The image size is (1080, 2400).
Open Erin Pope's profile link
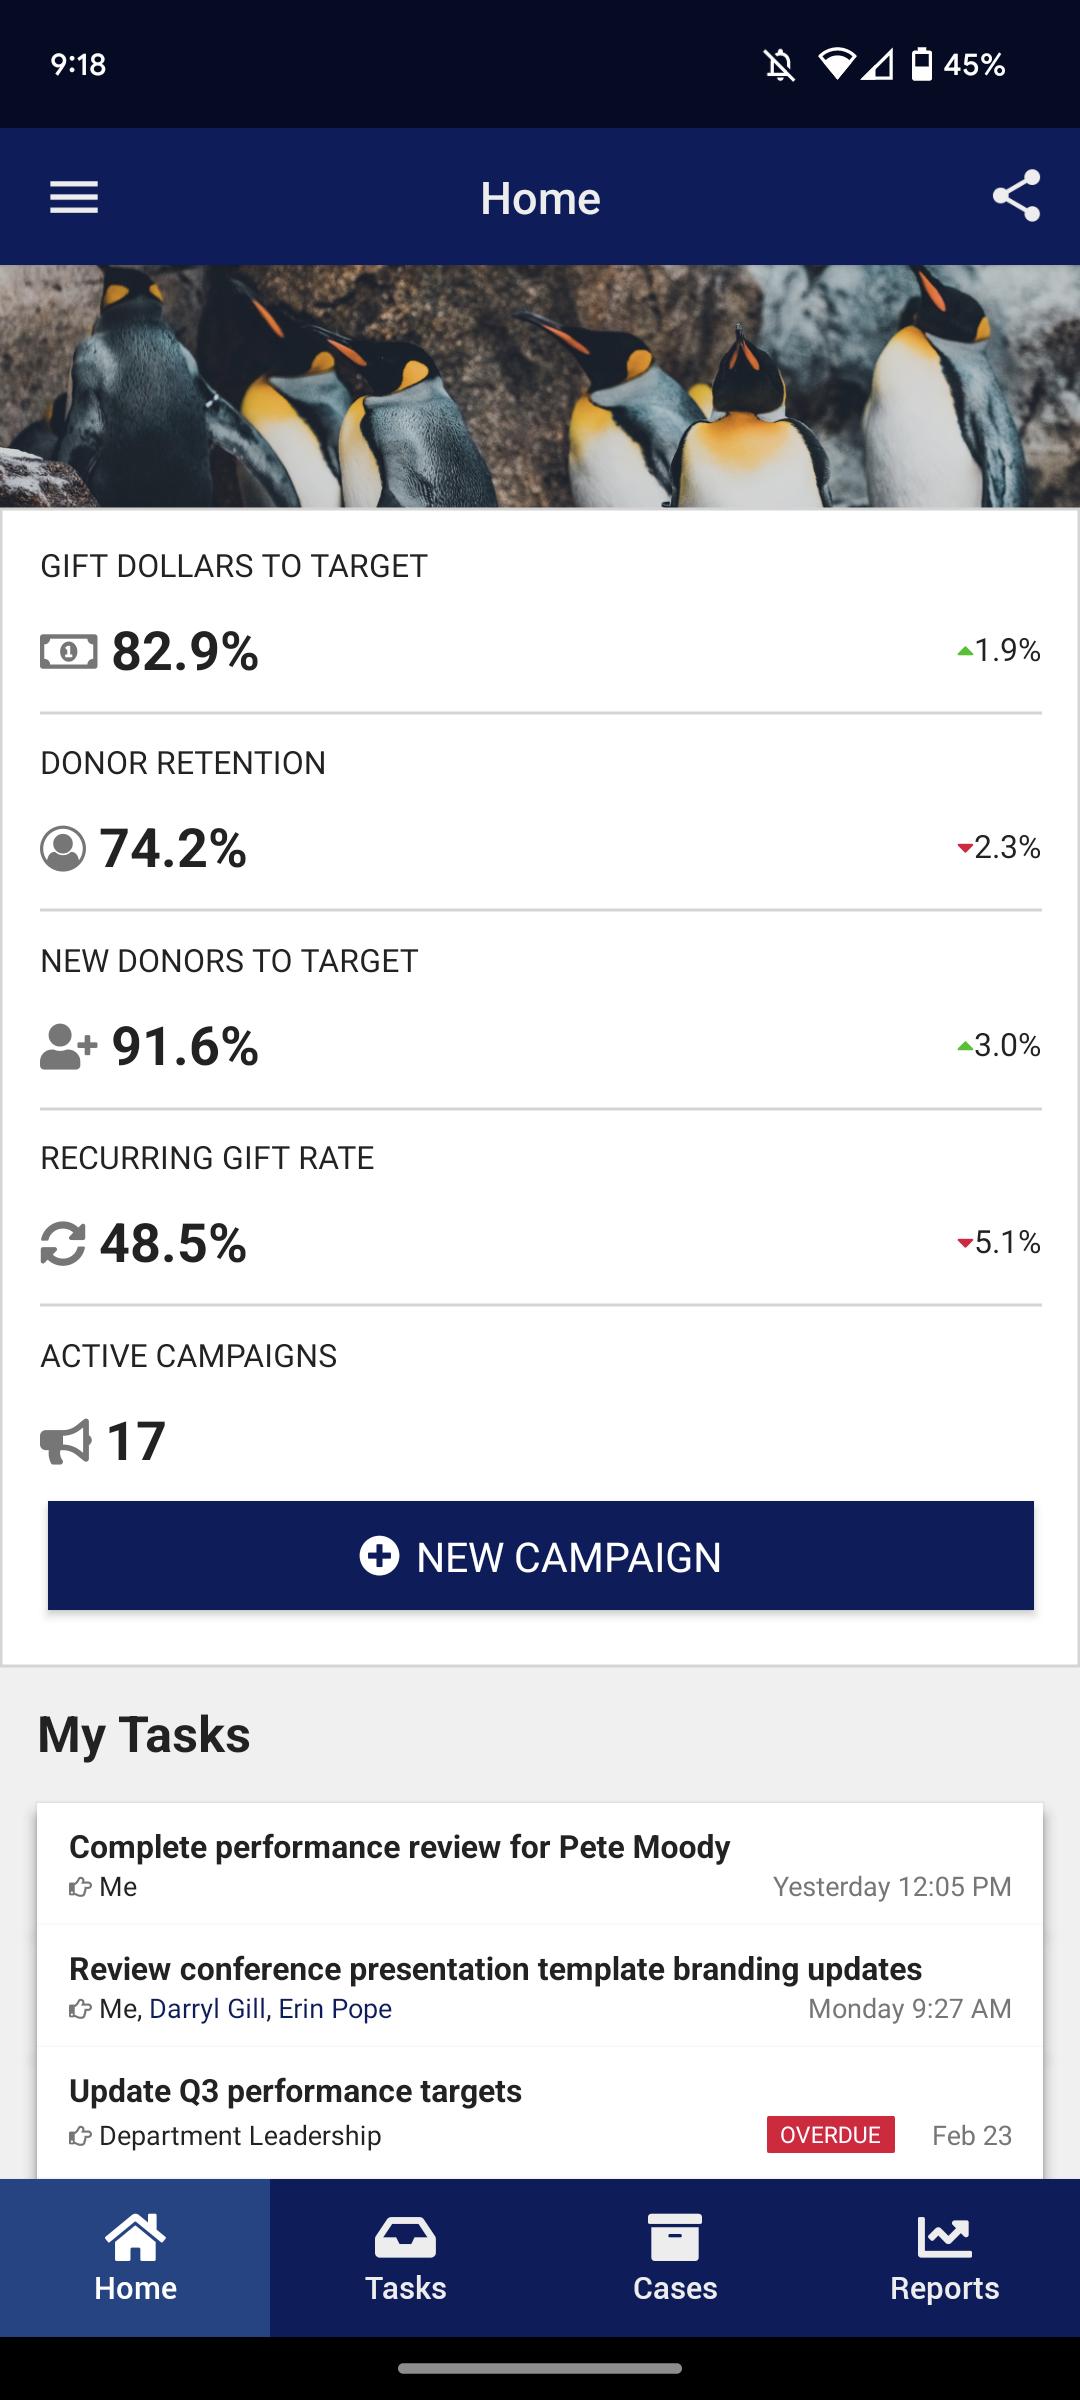point(335,2009)
